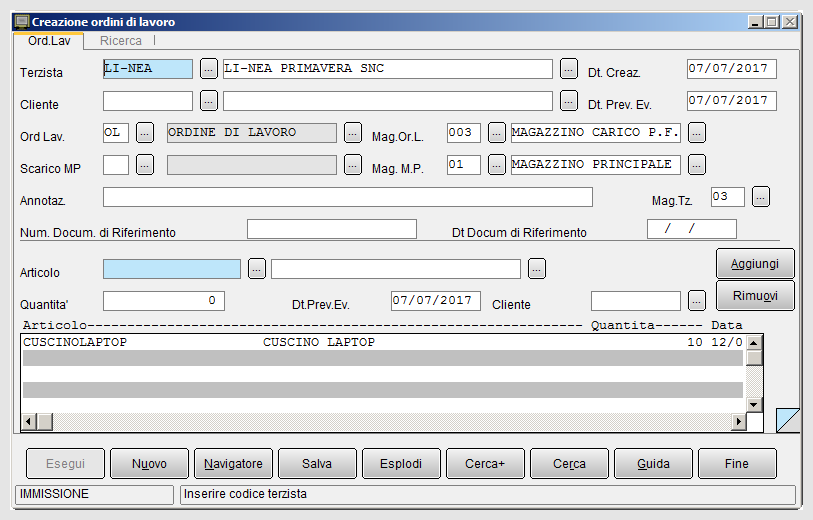The height and width of the screenshot is (520, 813).
Task: Open lookup button after Cliente description field
Action: [569, 101]
